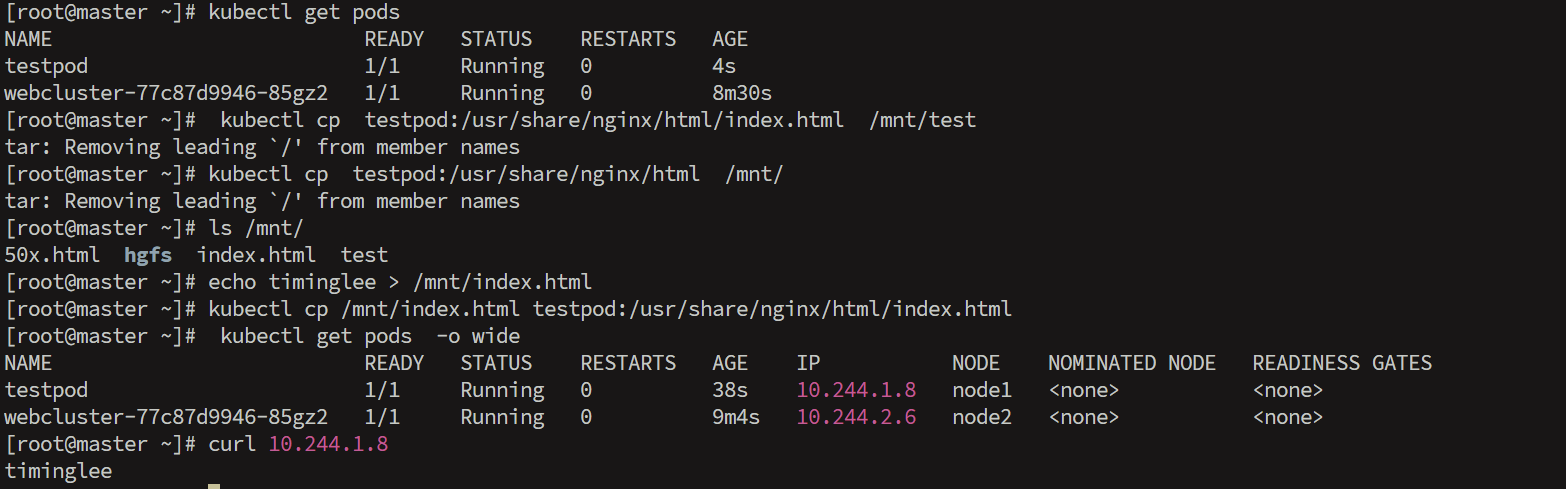Click the 'ls /mnt/' command
1566x489 pixels.
(x=256, y=229)
